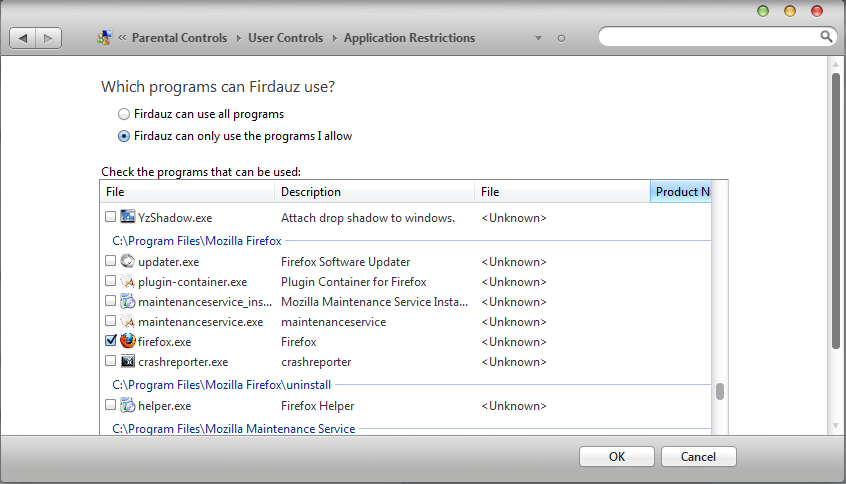This screenshot has width=846, height=484.
Task: Go to User Controls breadcrumb
Action: coord(285,38)
